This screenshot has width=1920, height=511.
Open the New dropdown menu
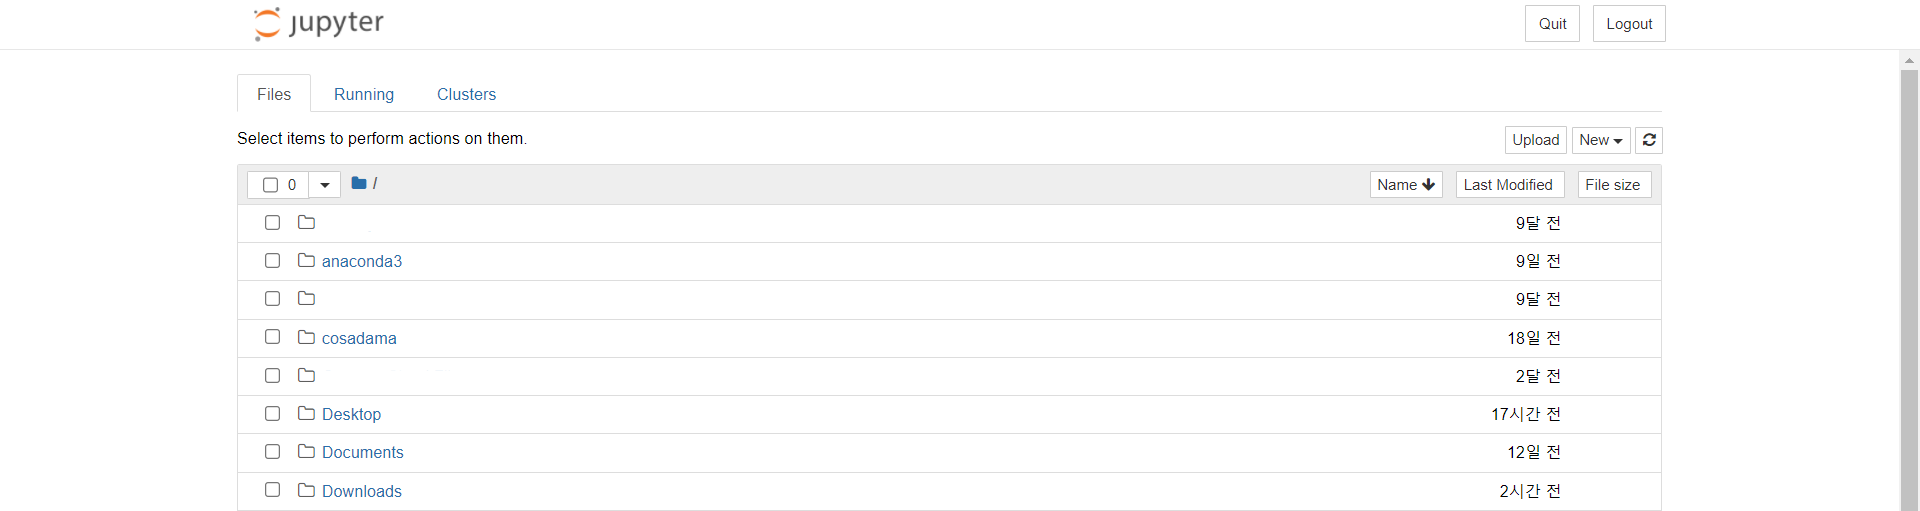point(1601,140)
